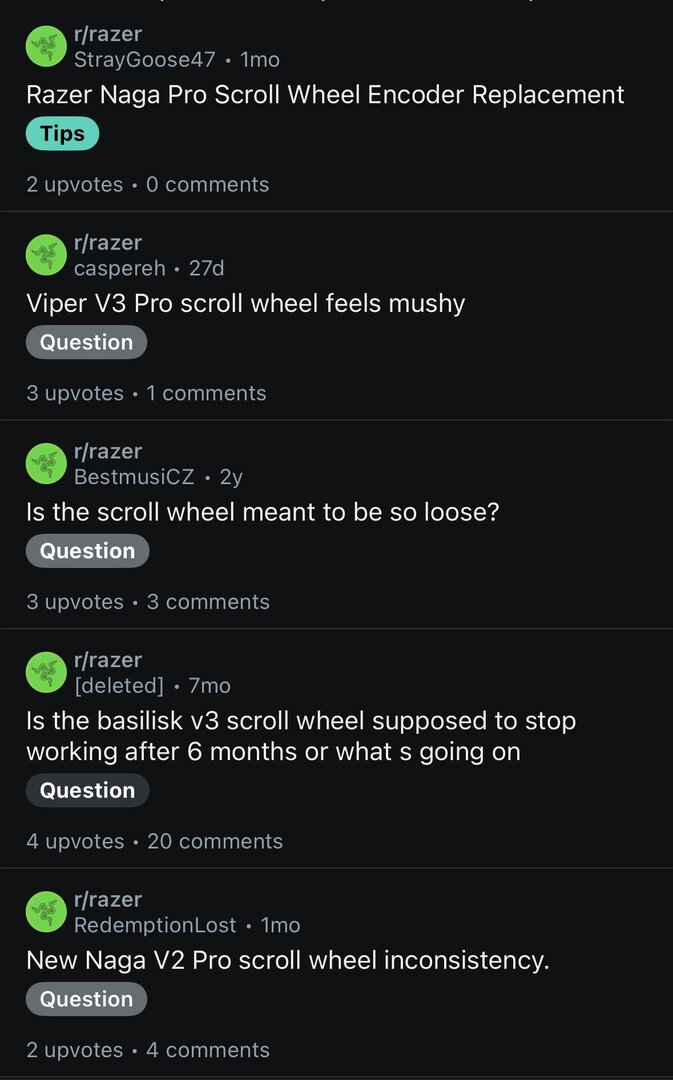Open the Razer Naga Pro Encoder Replacement post

point(325,95)
